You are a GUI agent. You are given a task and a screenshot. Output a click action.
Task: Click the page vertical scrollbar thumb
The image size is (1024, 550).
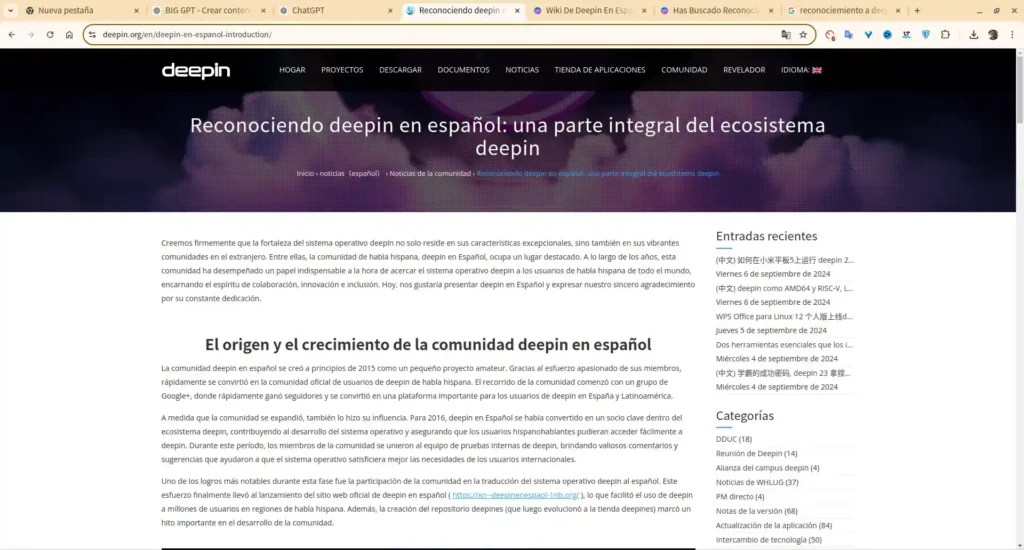(x=1019, y=89)
